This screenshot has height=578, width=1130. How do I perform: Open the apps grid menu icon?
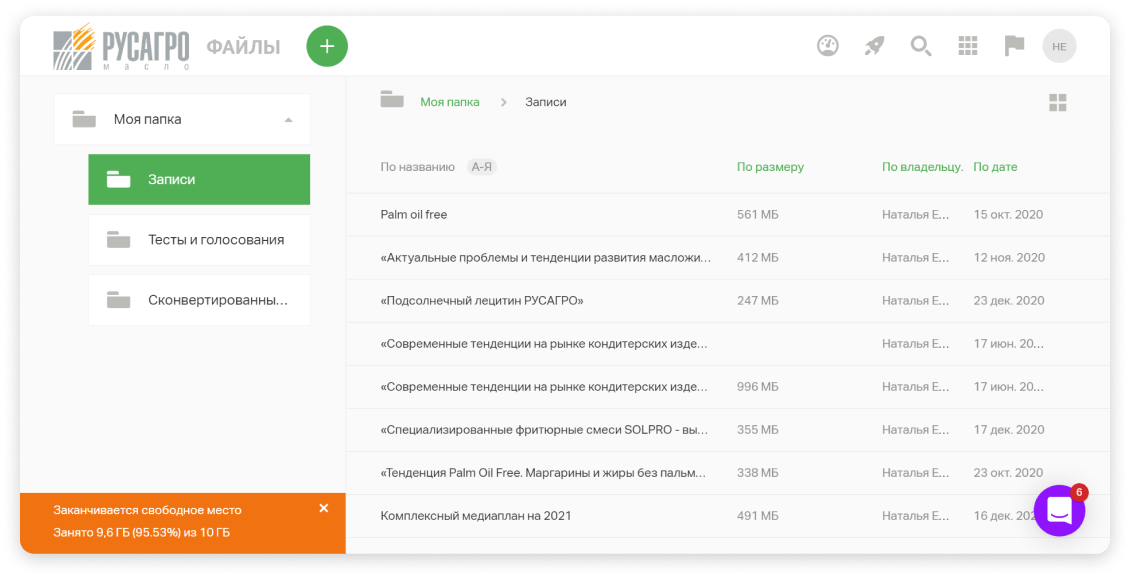(967, 46)
